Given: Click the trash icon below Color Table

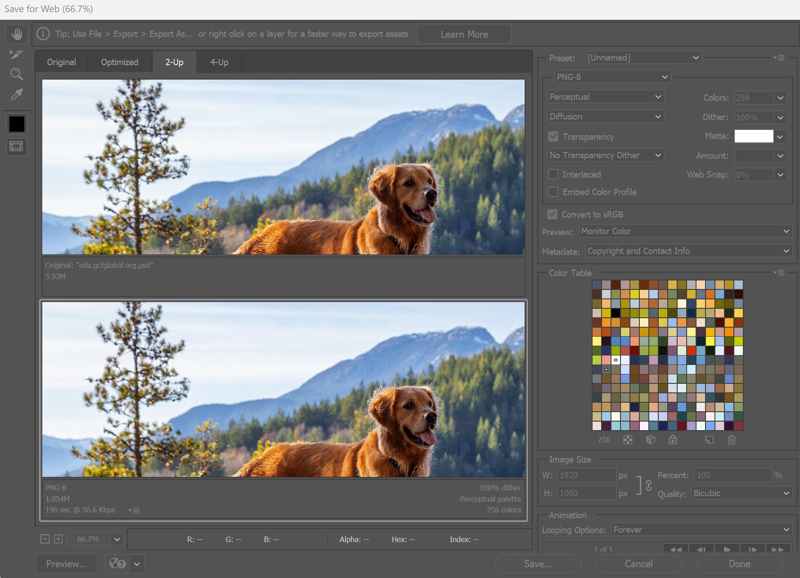Looking at the screenshot, I should [731, 439].
